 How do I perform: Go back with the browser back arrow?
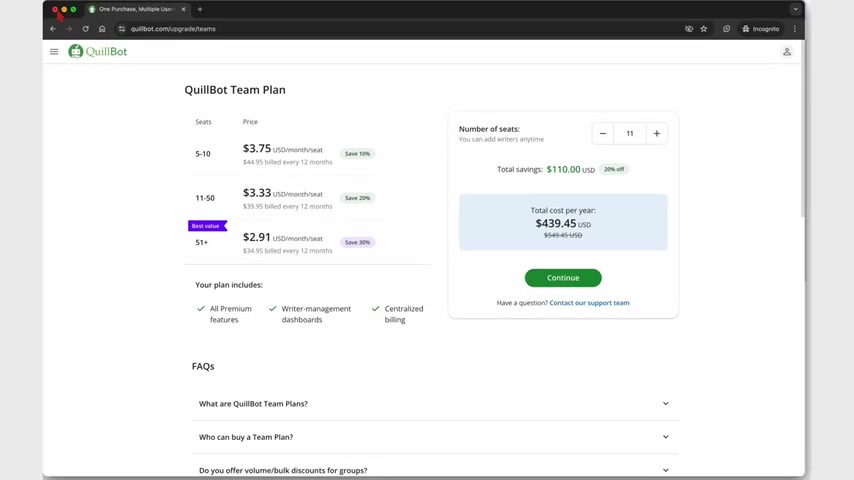point(53,29)
